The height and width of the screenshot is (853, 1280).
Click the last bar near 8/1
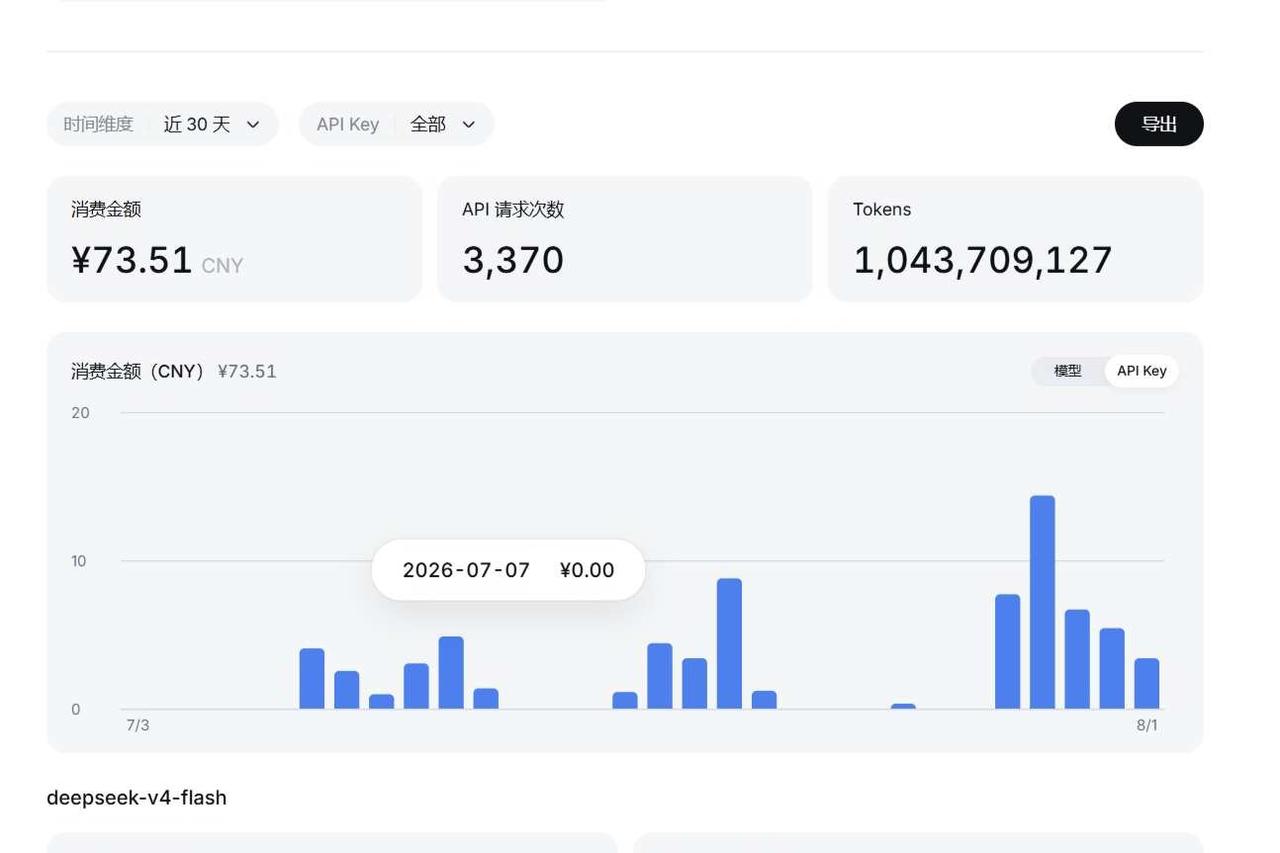click(1147, 684)
